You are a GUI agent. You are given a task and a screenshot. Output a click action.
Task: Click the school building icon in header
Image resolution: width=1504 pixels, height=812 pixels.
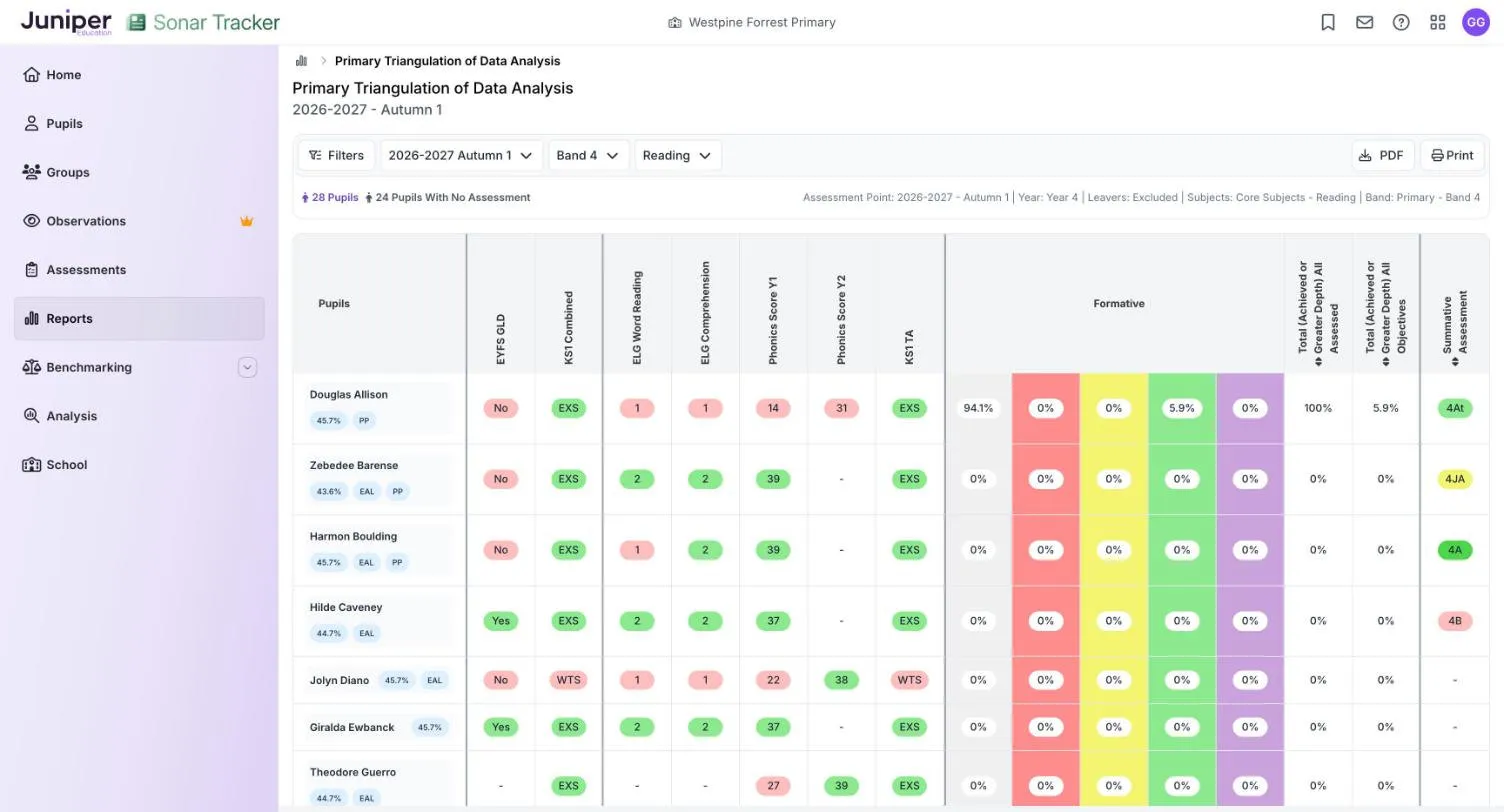click(675, 22)
